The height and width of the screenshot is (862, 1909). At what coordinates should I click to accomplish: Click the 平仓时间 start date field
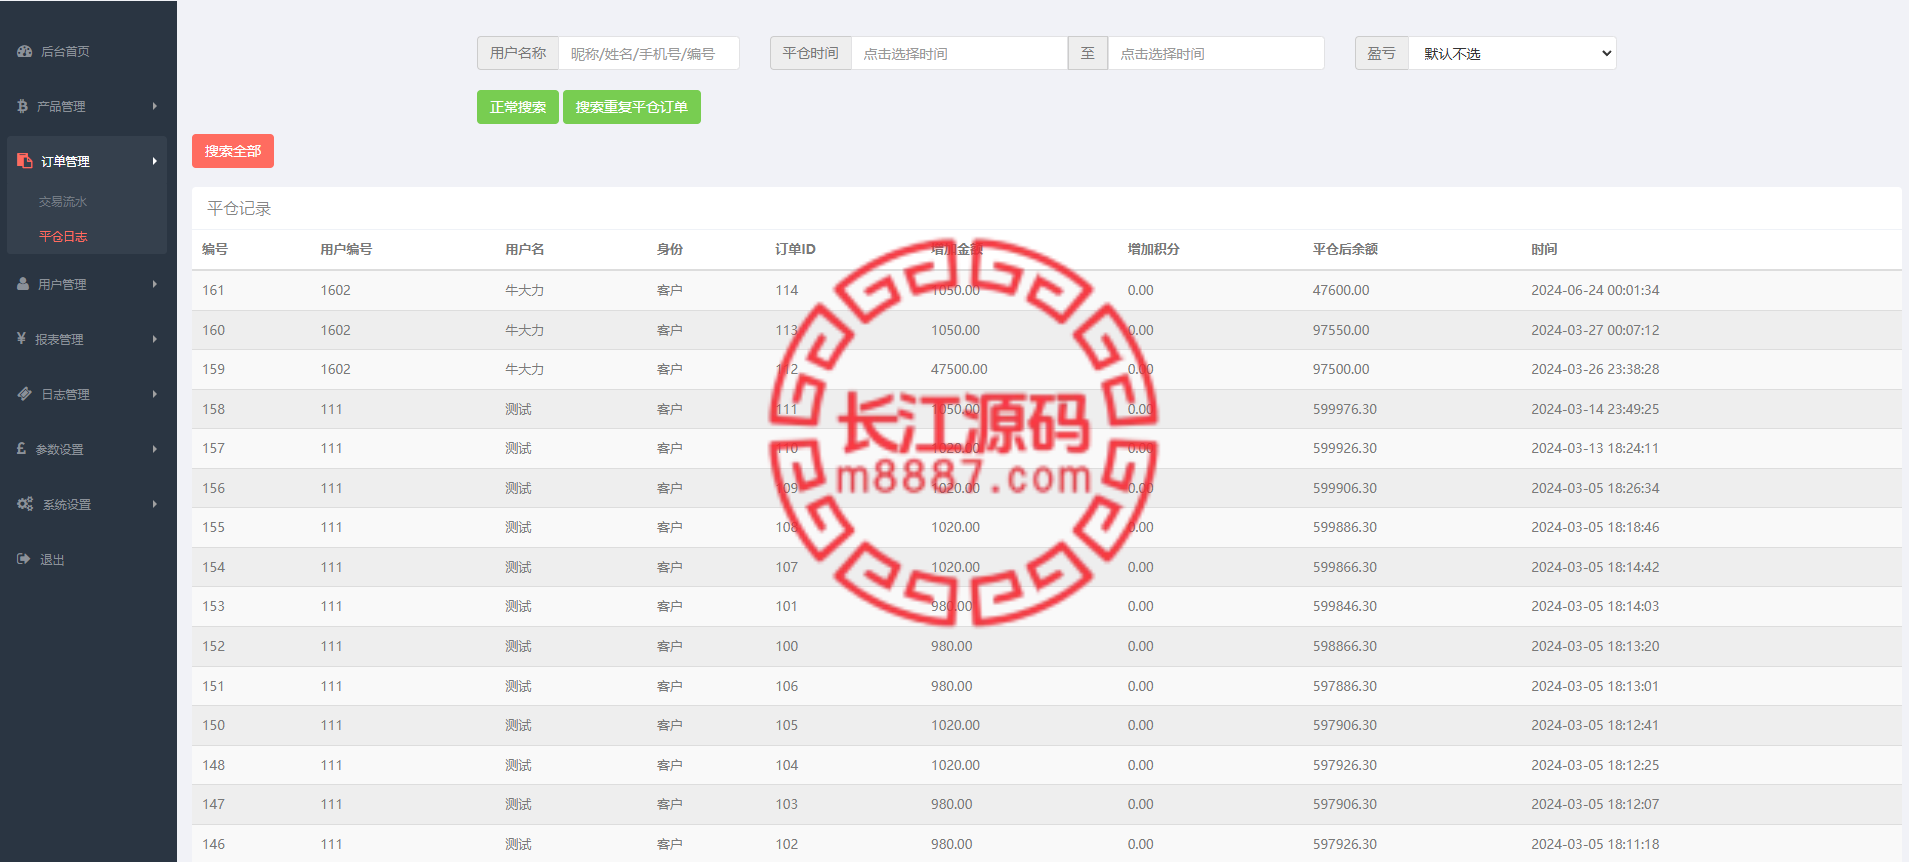click(x=959, y=53)
